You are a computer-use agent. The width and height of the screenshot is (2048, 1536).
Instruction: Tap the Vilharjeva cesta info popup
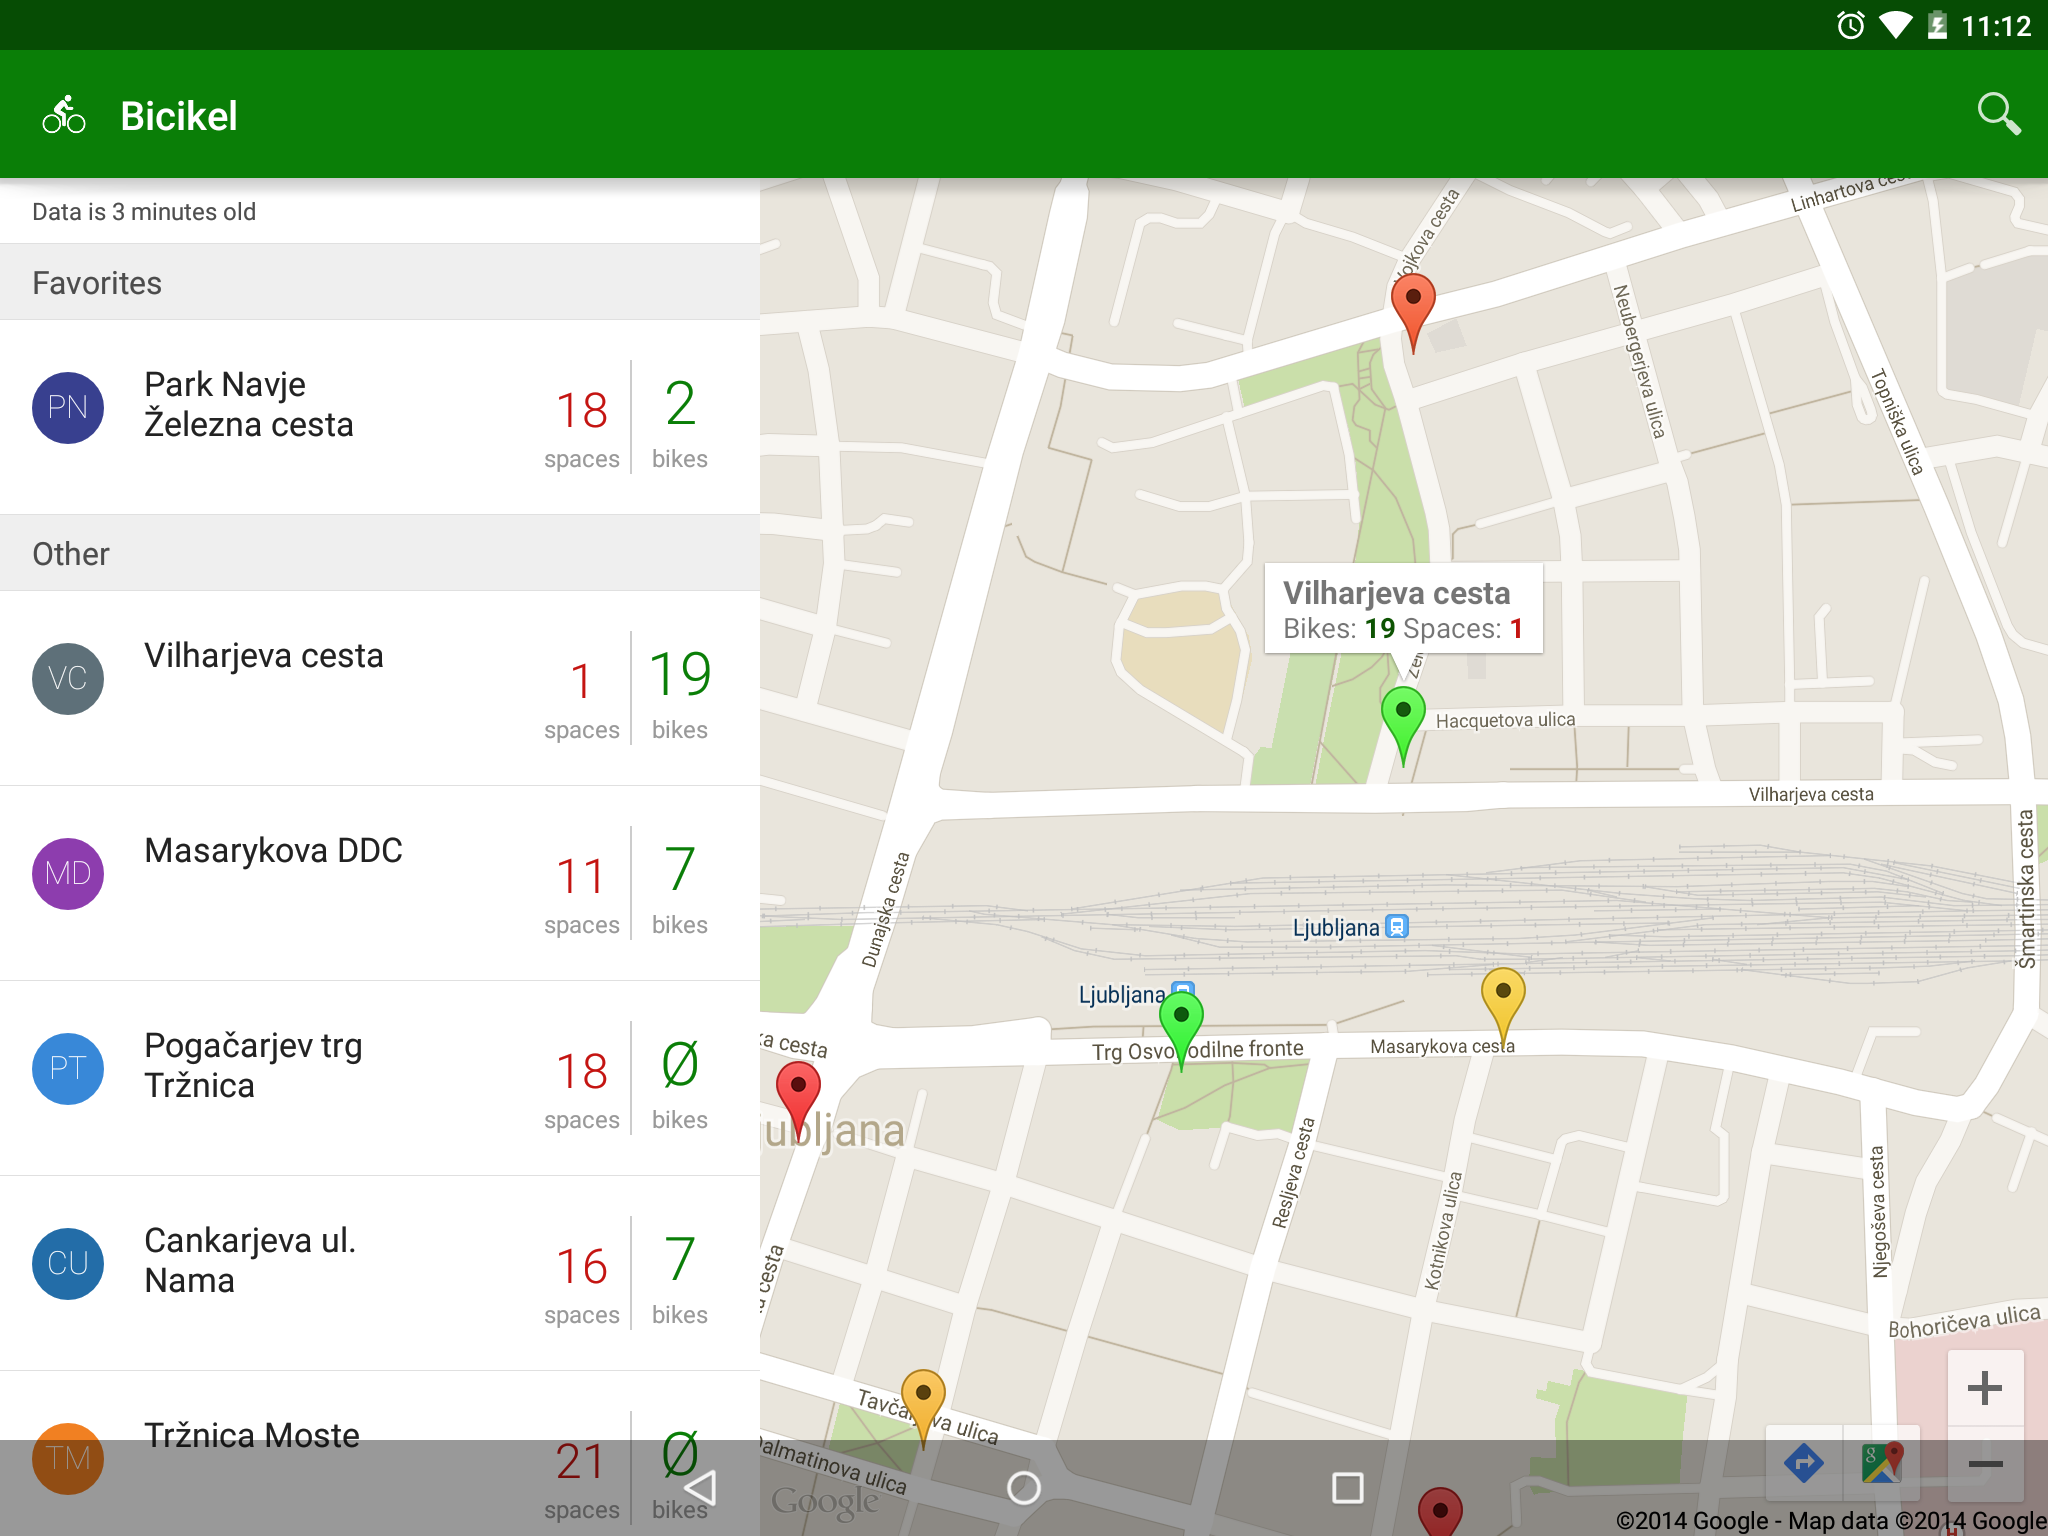tap(1402, 609)
